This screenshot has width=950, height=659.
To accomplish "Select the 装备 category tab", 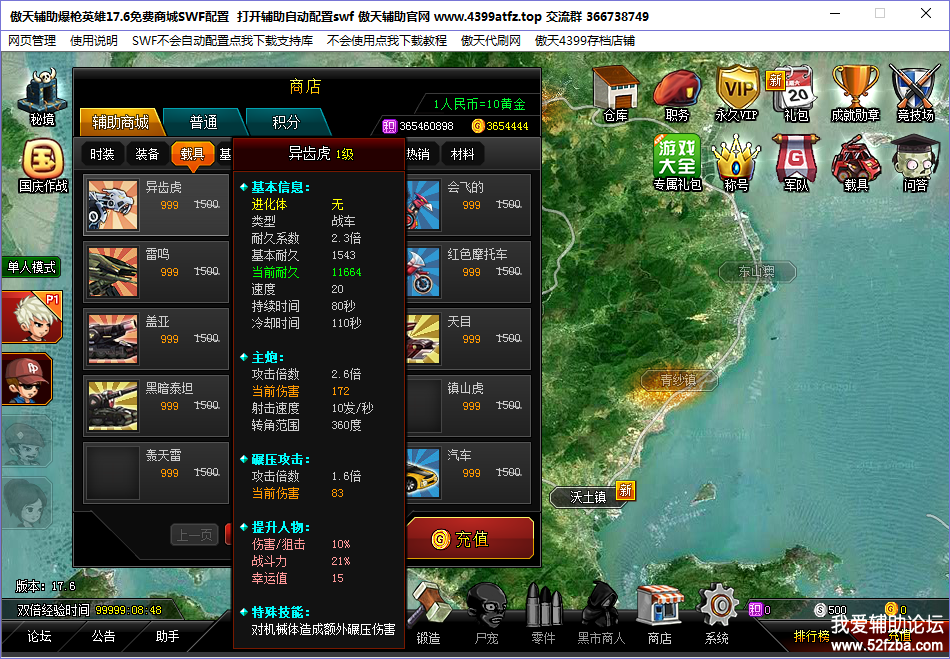I will [147, 154].
